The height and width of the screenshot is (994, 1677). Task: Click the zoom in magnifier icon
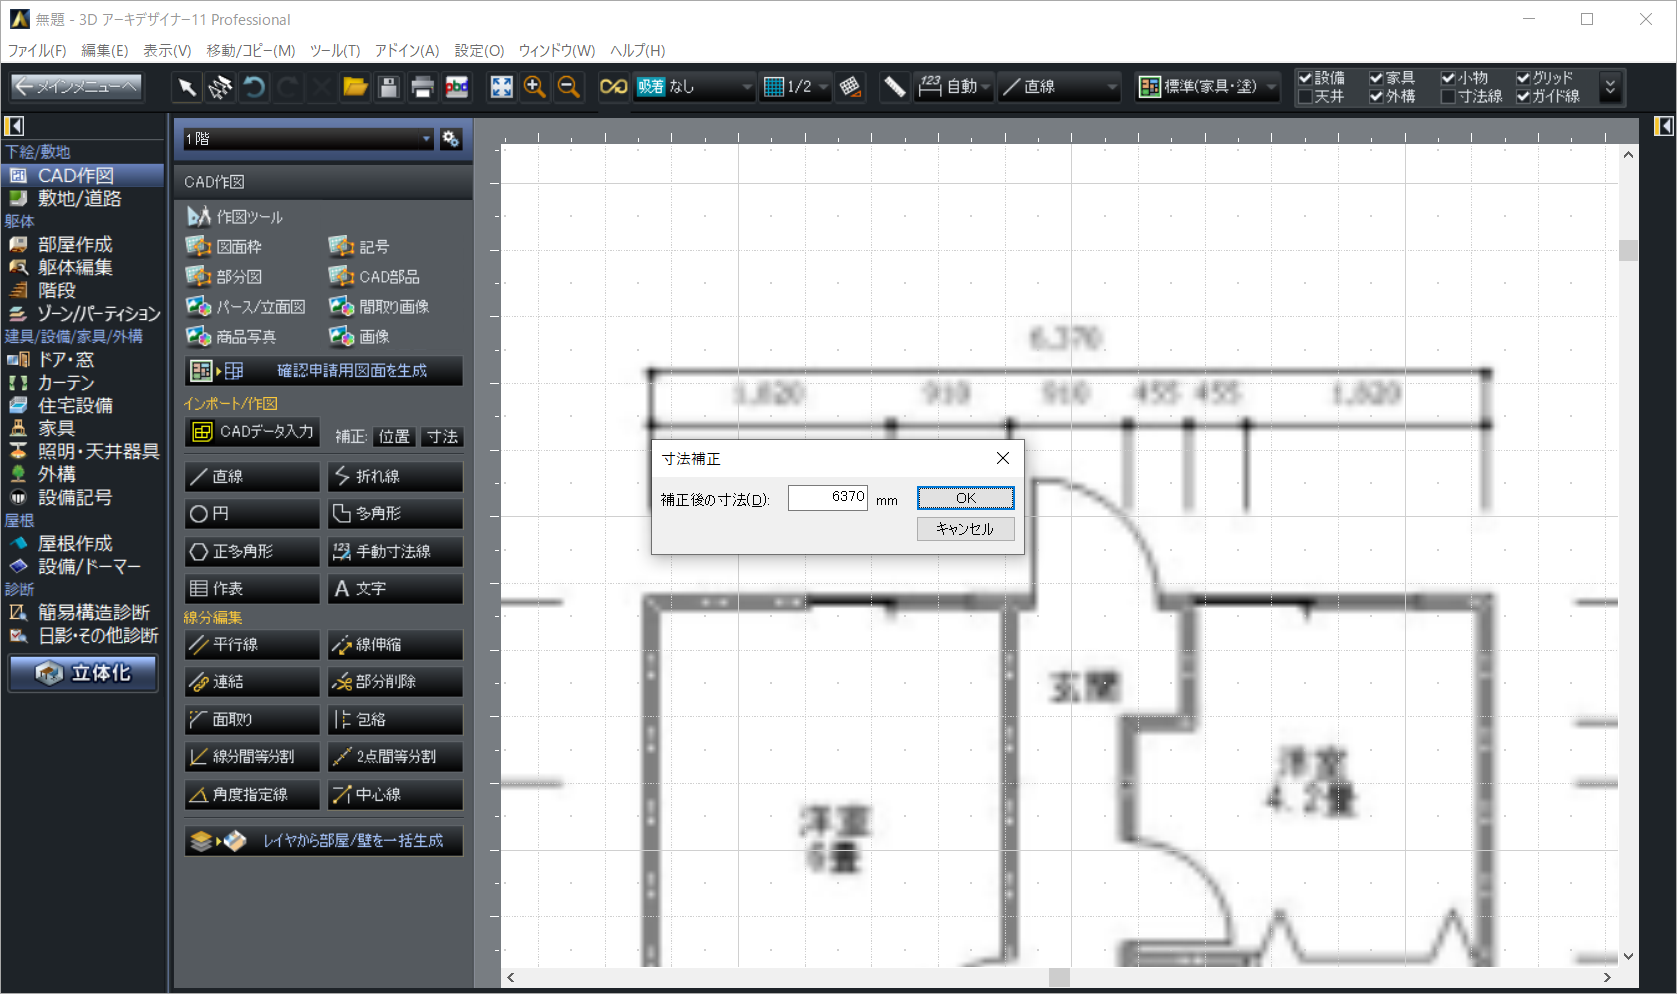[x=535, y=88]
